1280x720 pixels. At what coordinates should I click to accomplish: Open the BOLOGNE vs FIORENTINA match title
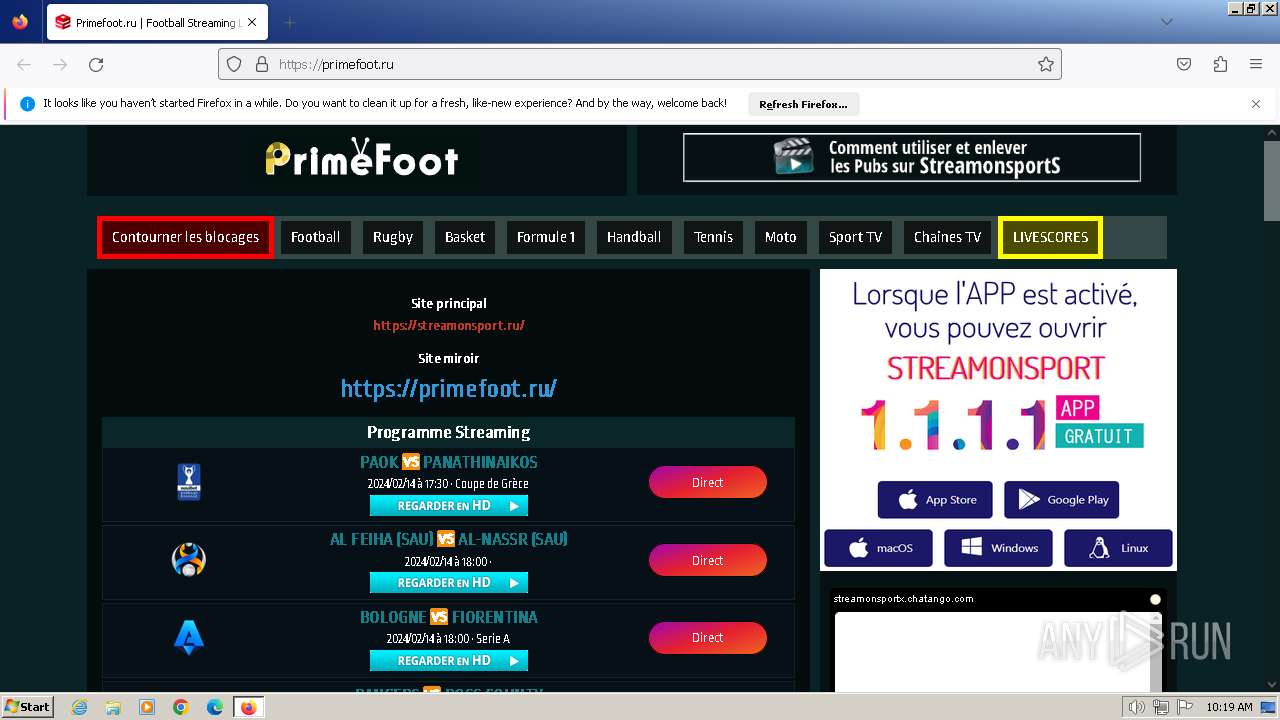point(449,617)
